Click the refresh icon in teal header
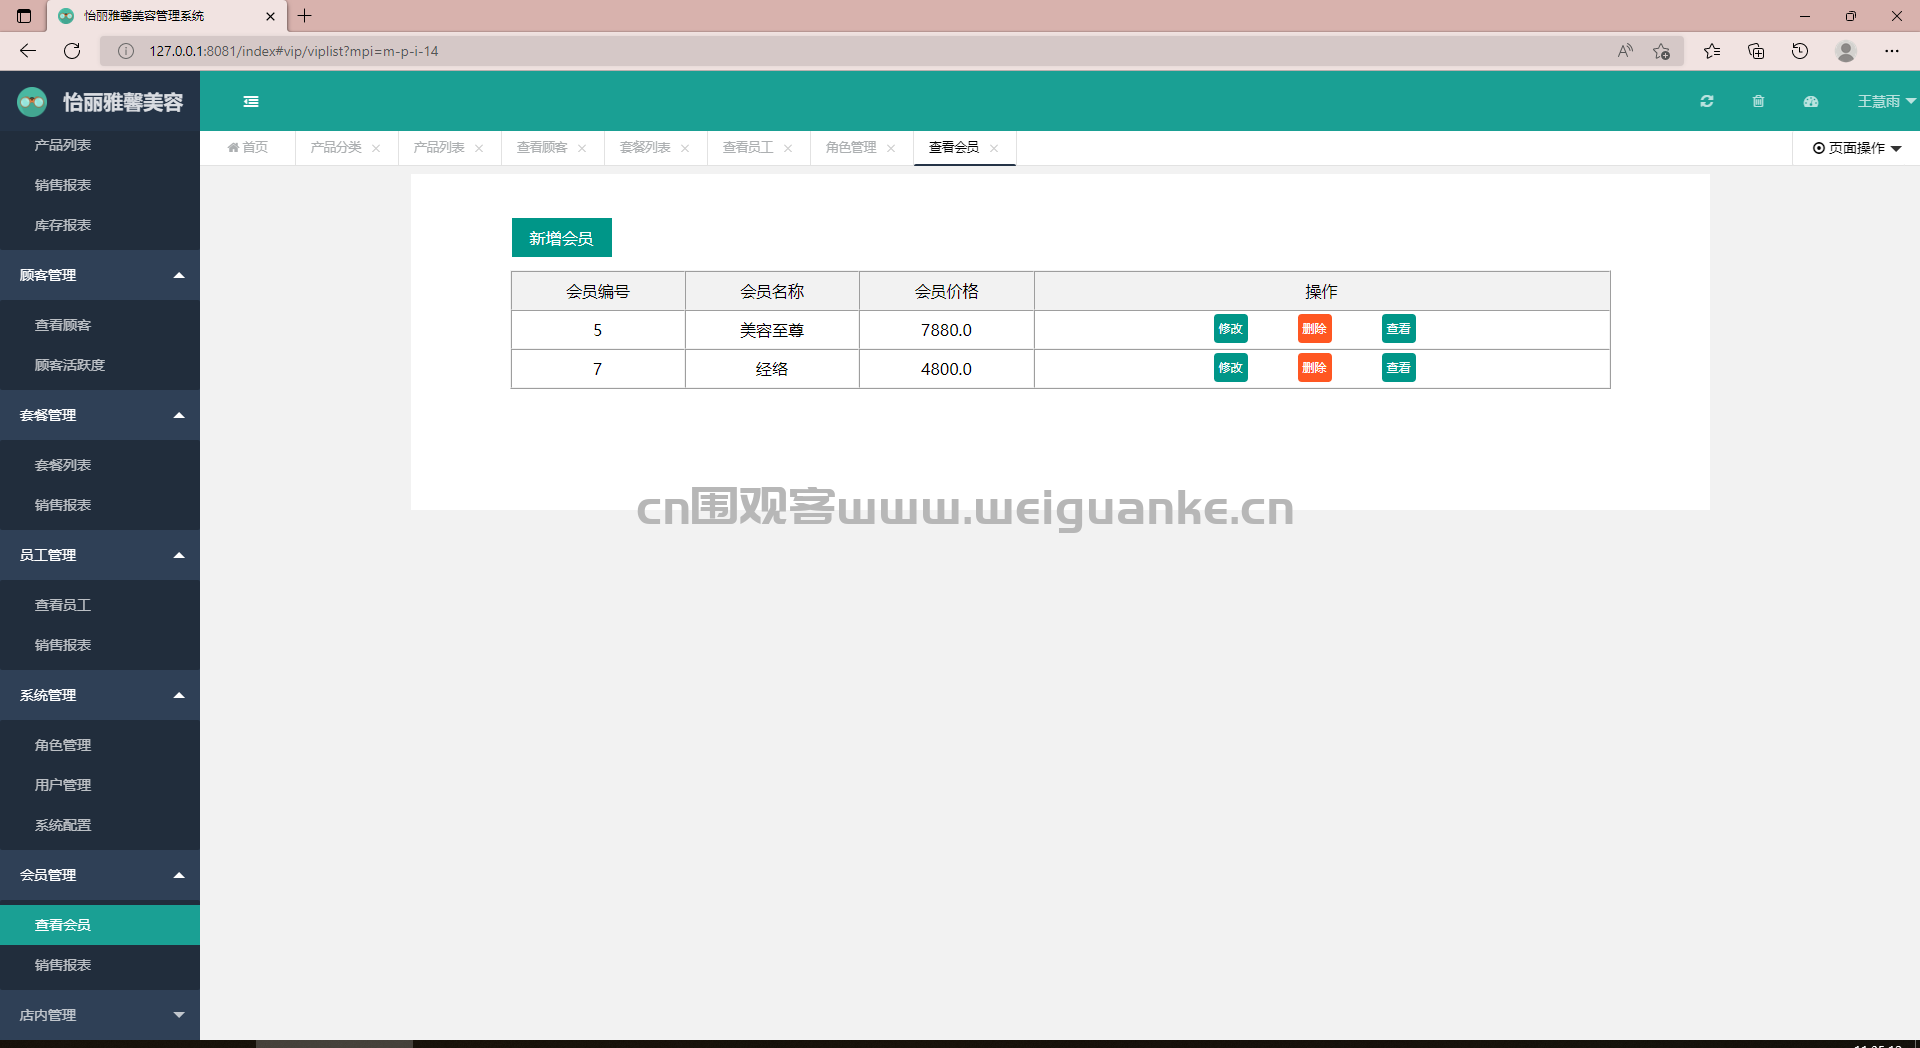1920x1048 pixels. [x=1707, y=101]
